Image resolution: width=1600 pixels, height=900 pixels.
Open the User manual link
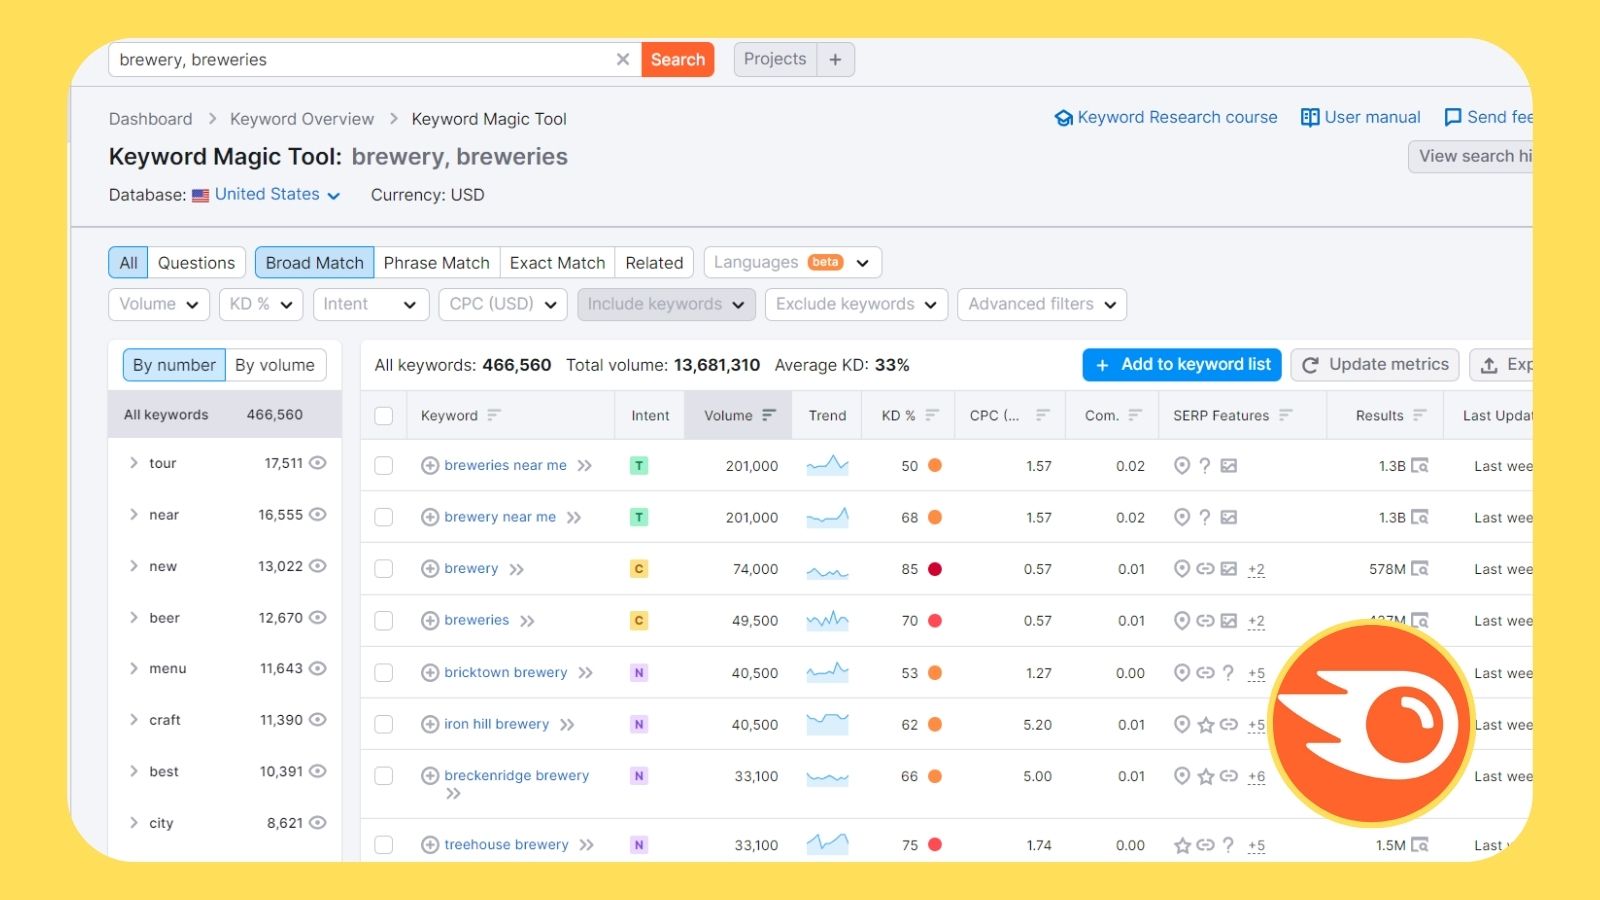tap(1360, 118)
